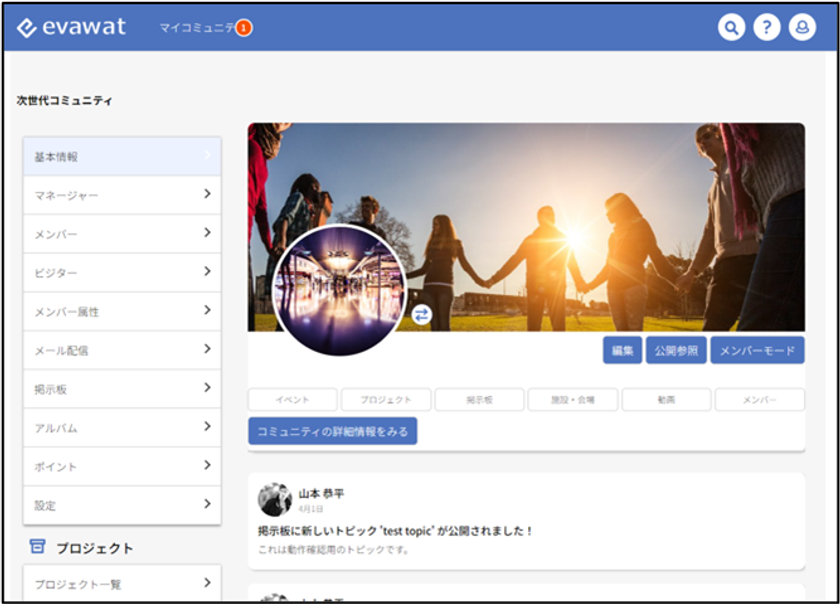The width and height of the screenshot is (840, 604).
Task: Open マイコミュニティ in the top navigation
Action: [x=198, y=27]
